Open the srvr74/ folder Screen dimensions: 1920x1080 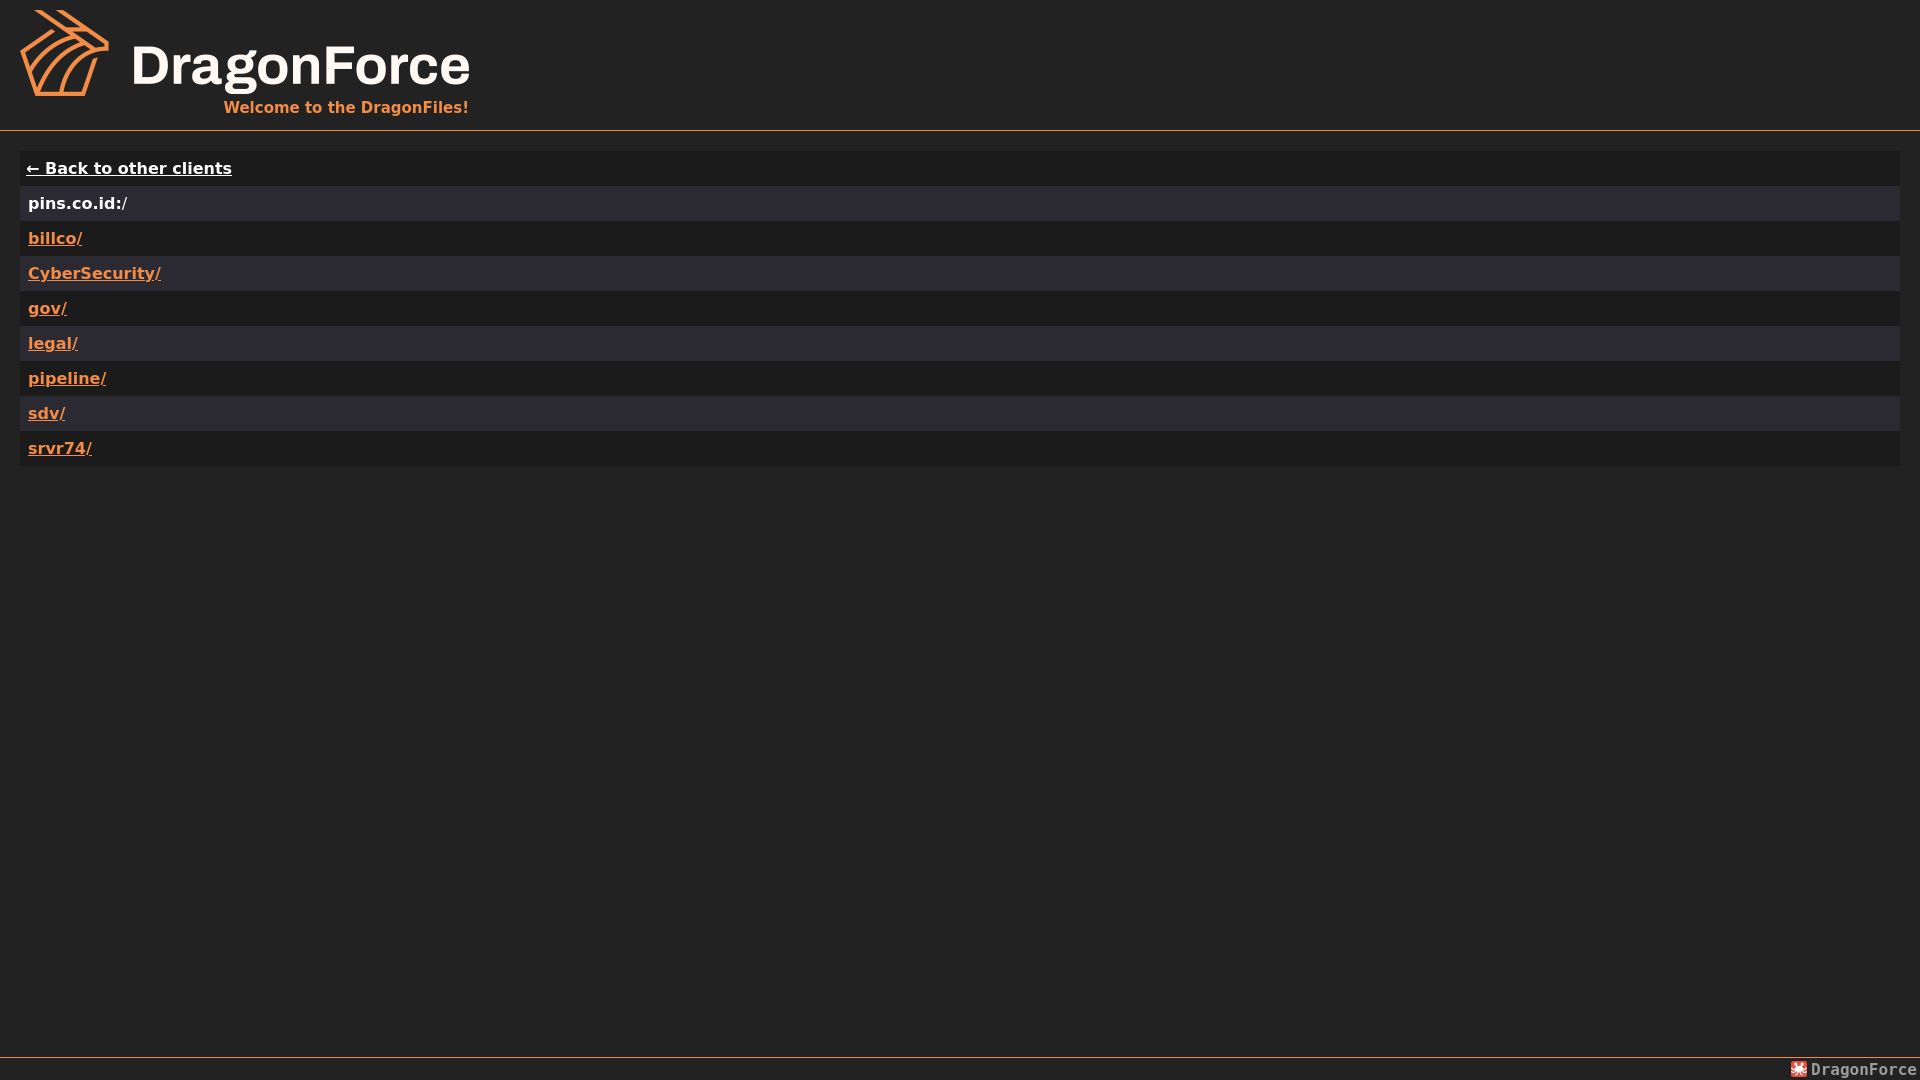tap(60, 448)
